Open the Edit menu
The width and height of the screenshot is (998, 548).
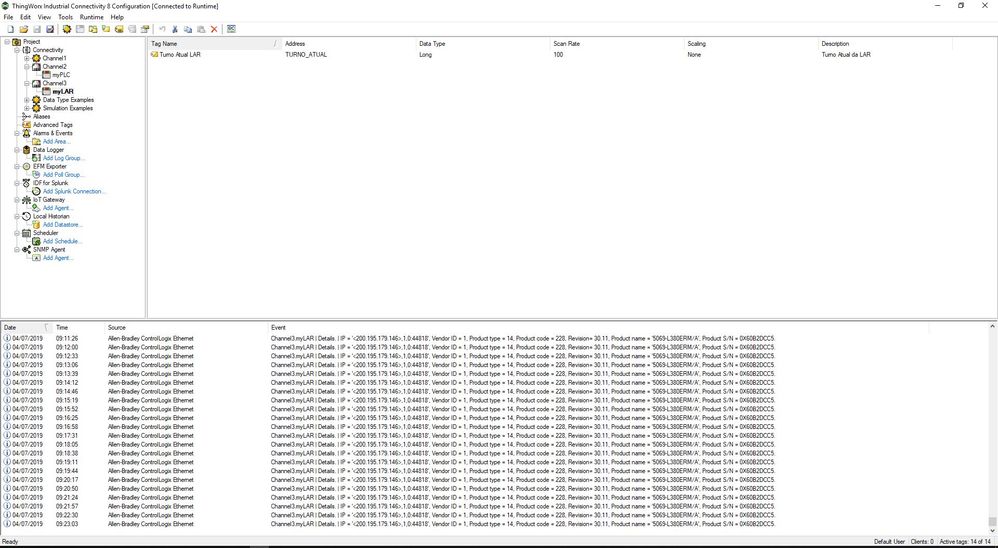(x=25, y=17)
